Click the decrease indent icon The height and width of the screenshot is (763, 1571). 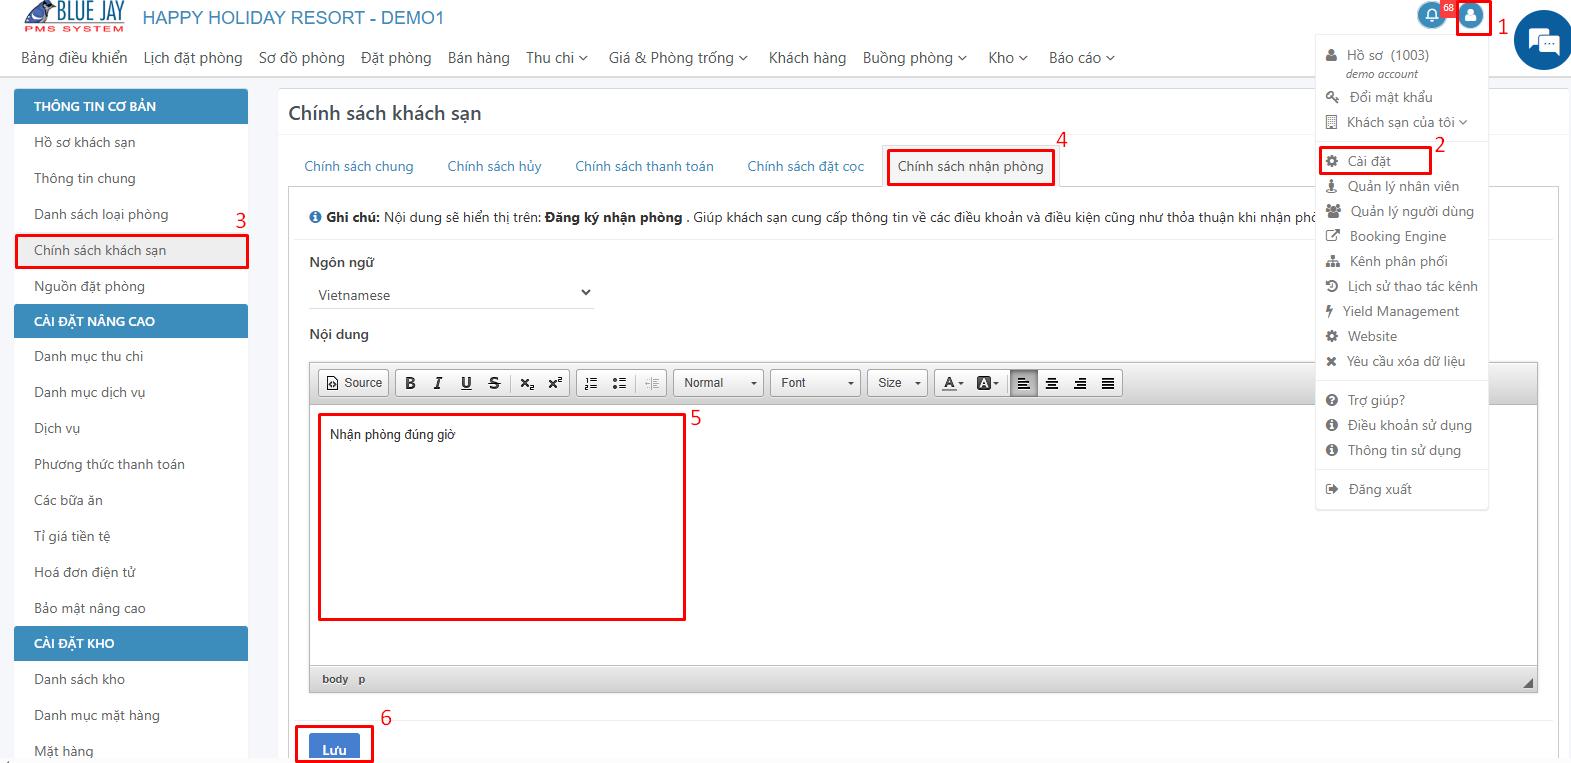pyautogui.click(x=652, y=383)
